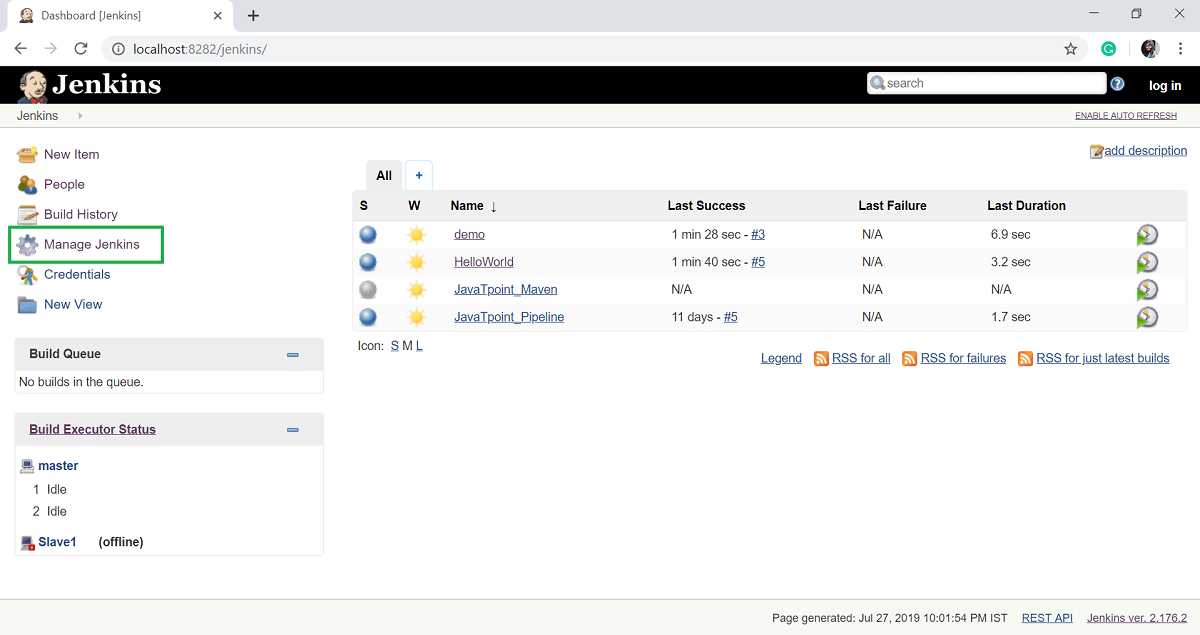This screenshot has width=1200, height=635.
Task: Click the Jenkins breadcrumb link
Action: pos(37,116)
